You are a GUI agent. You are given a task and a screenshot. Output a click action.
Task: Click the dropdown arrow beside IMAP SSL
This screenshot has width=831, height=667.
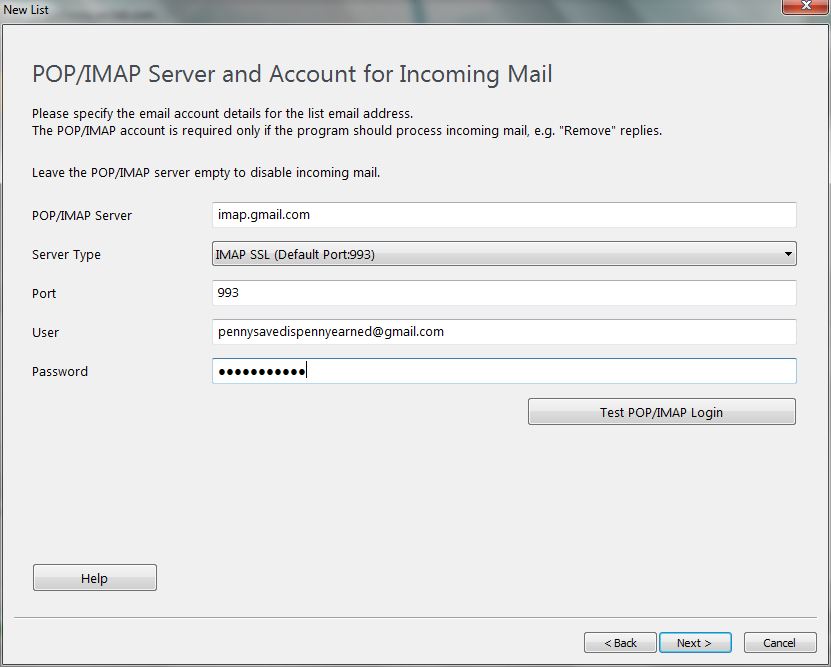click(786, 254)
